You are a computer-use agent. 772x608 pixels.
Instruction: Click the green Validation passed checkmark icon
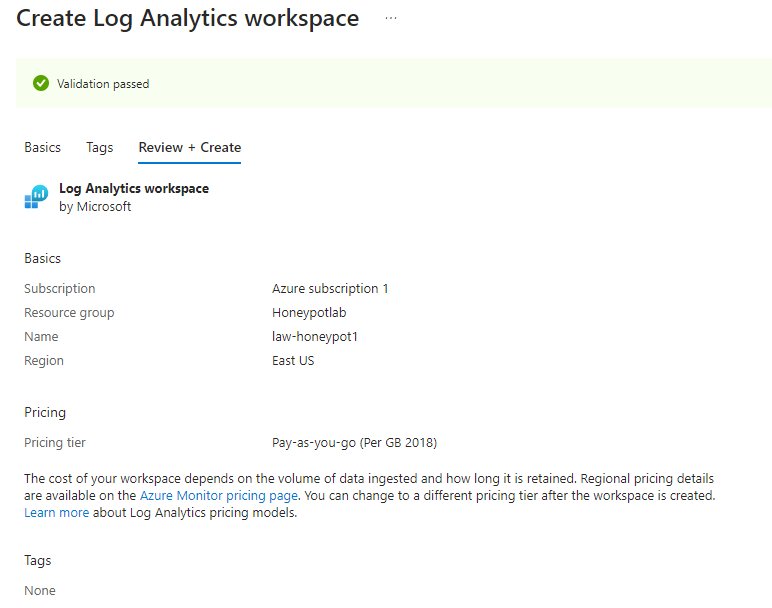point(41,83)
